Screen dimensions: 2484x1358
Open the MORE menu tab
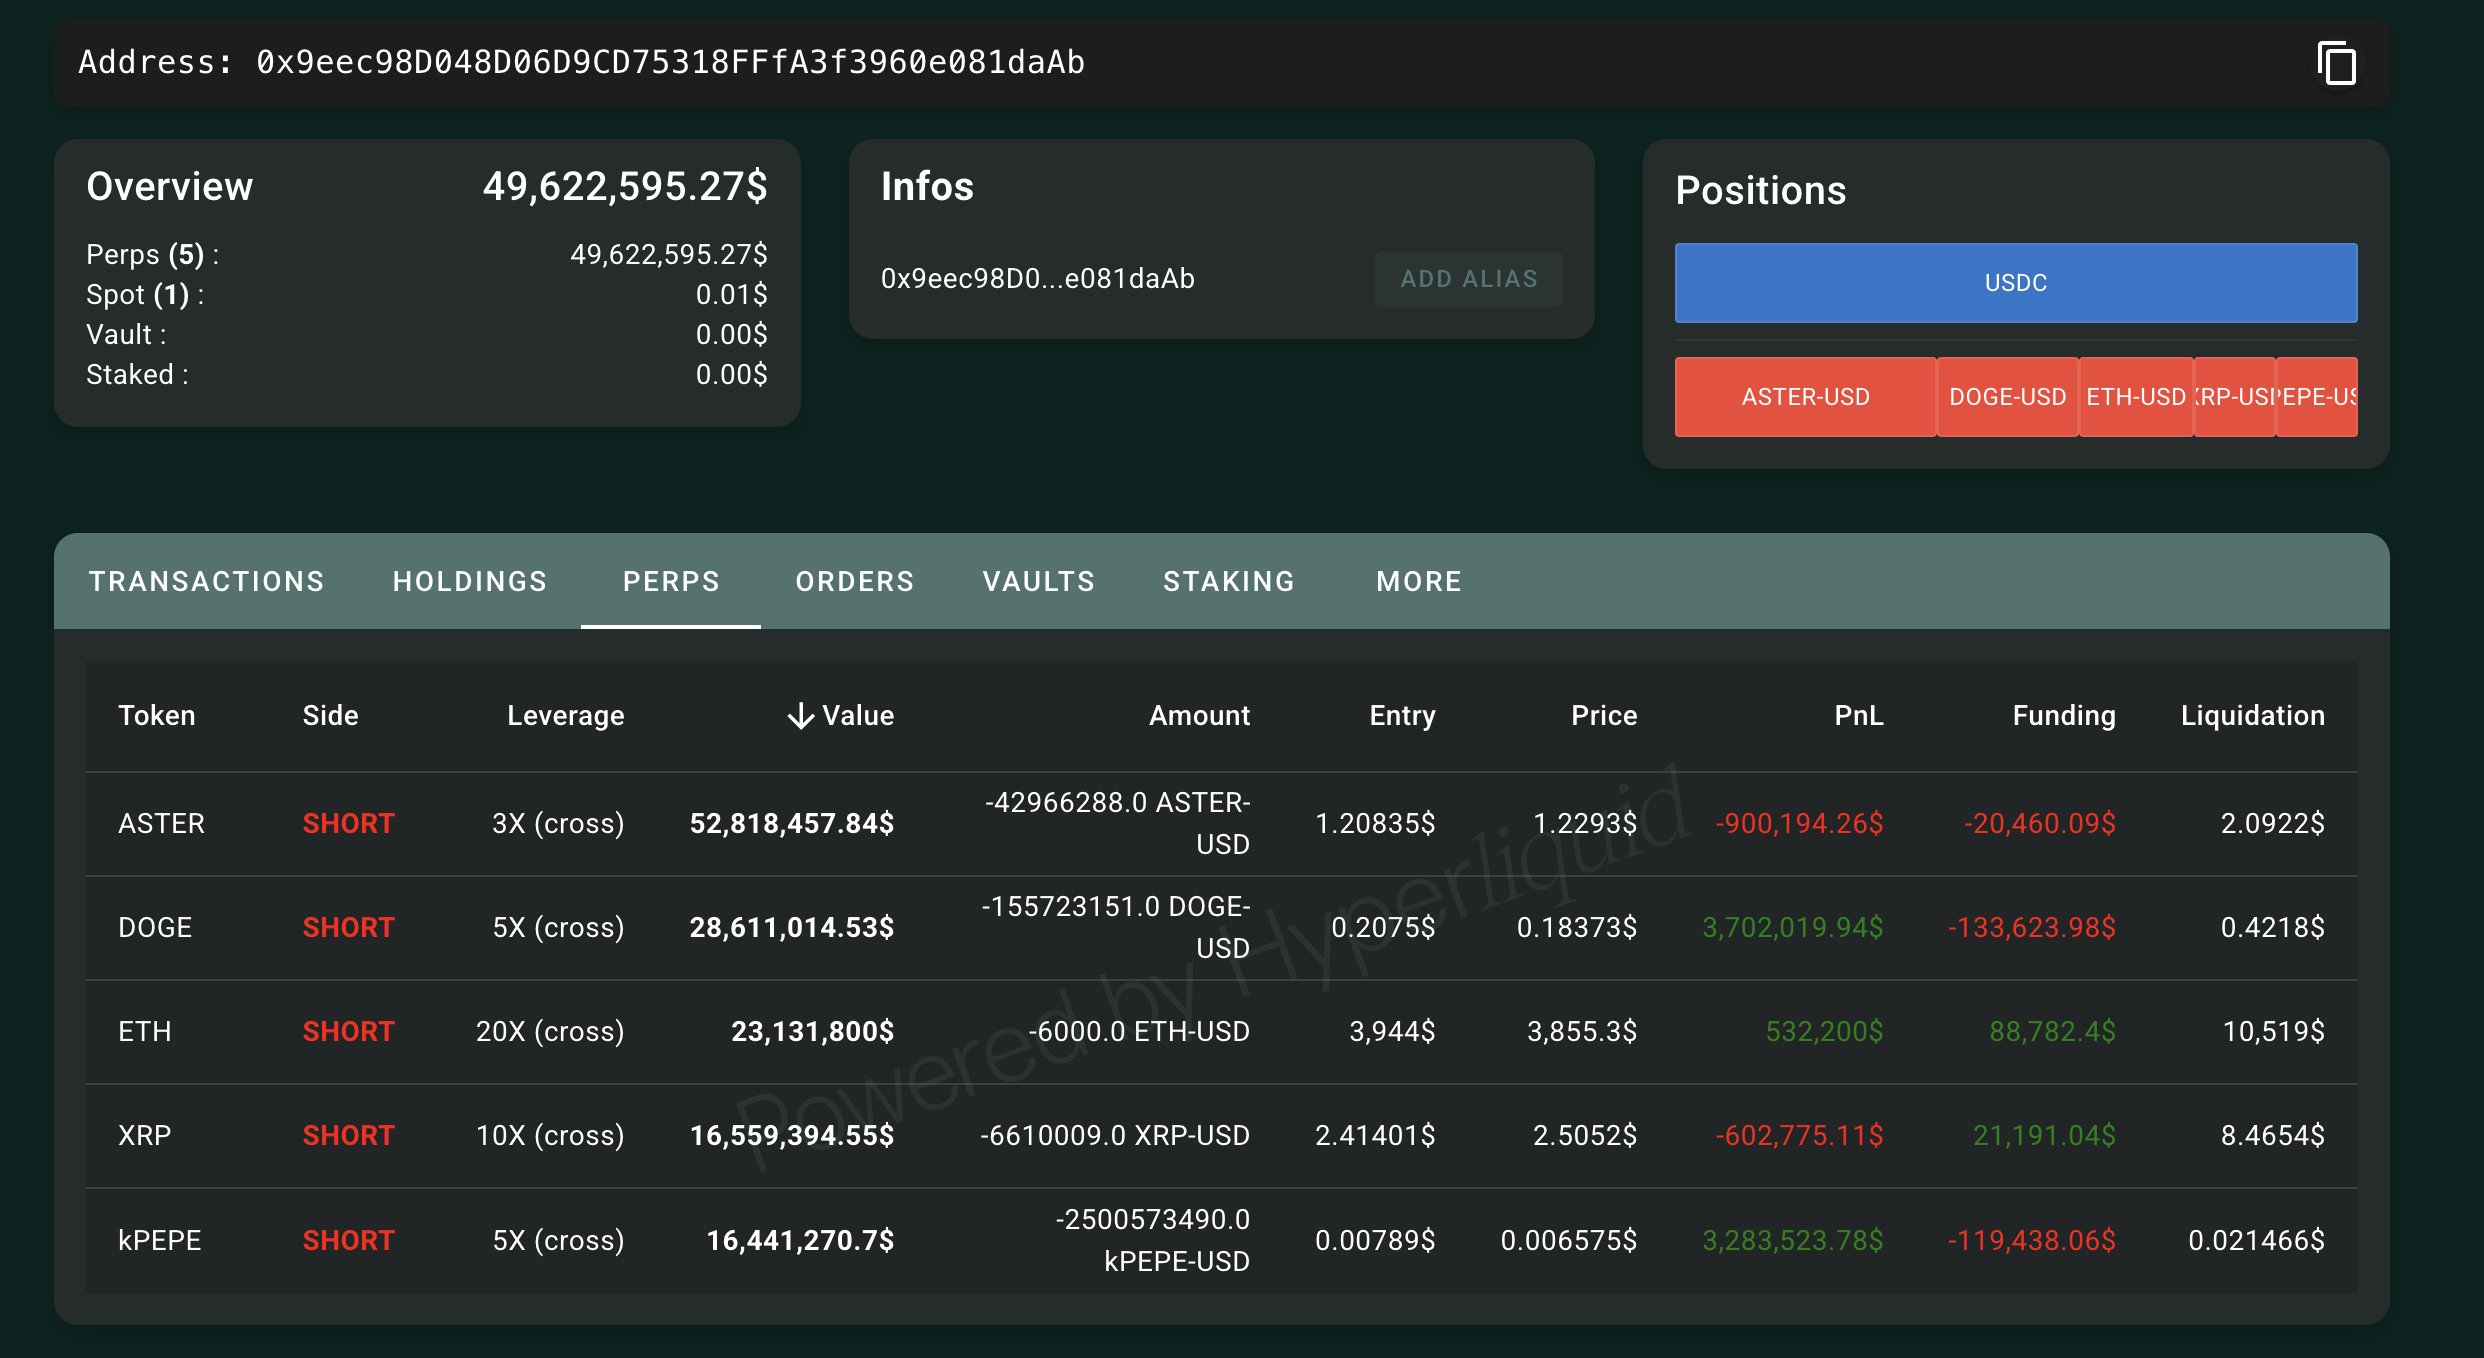pos(1418,581)
